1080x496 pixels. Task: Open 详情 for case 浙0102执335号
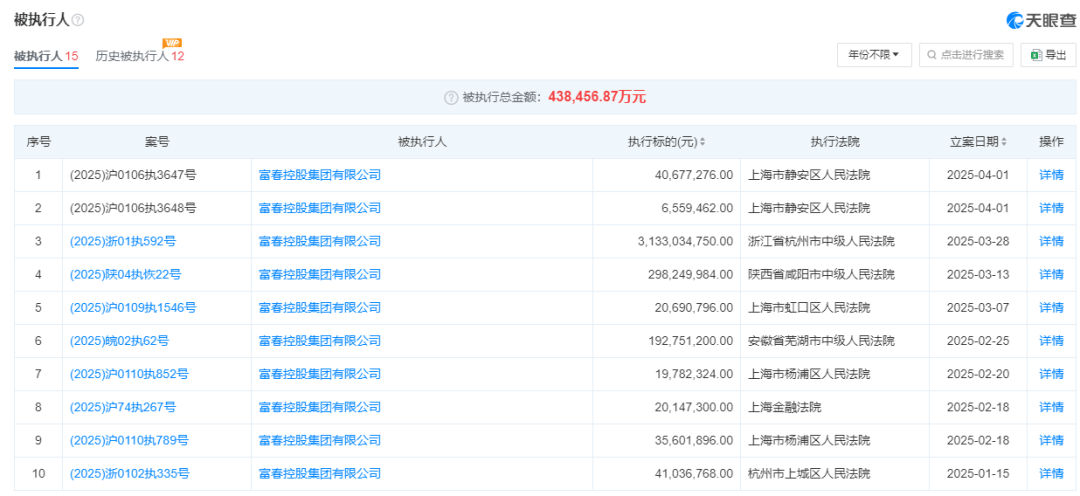coord(1051,473)
